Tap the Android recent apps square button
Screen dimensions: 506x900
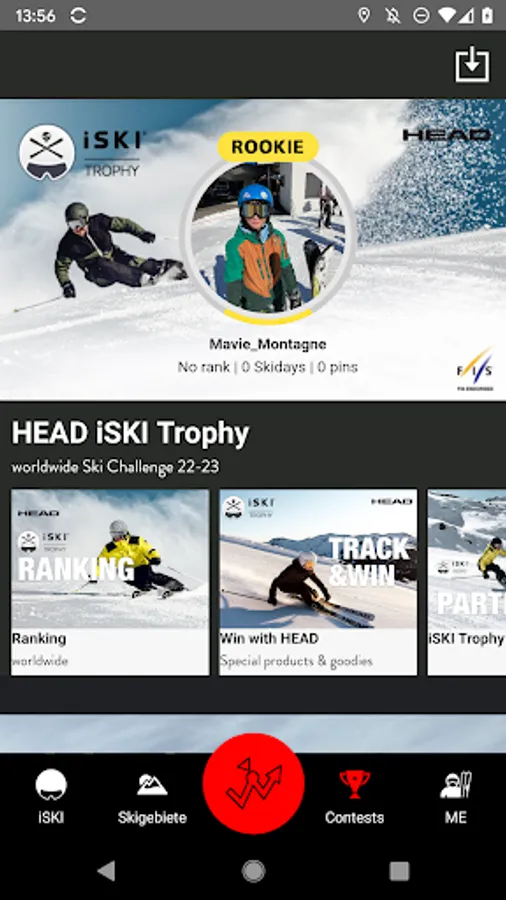399,871
